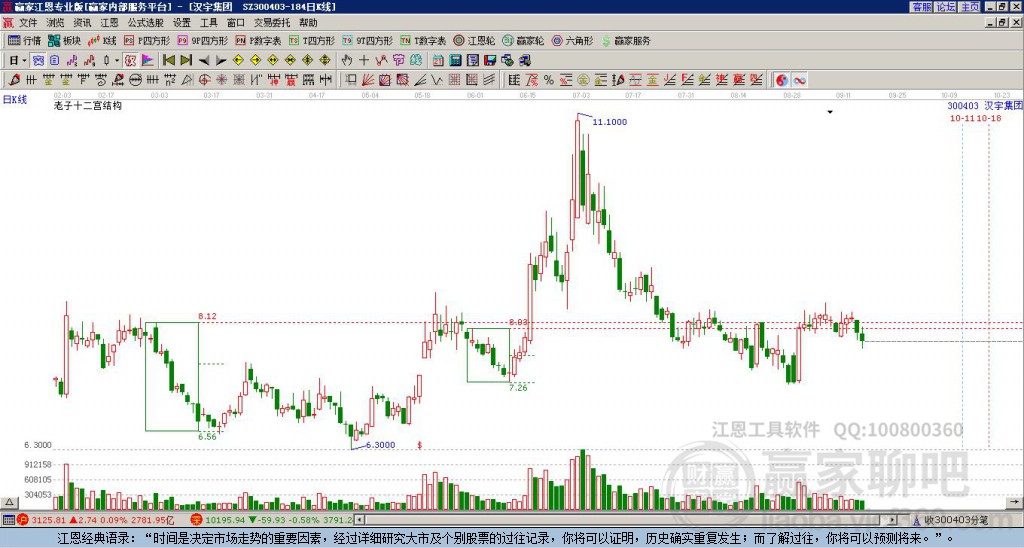Viewport: 1024px width, 548px height.
Task: Open the P数字表 tool
Action: [258, 40]
